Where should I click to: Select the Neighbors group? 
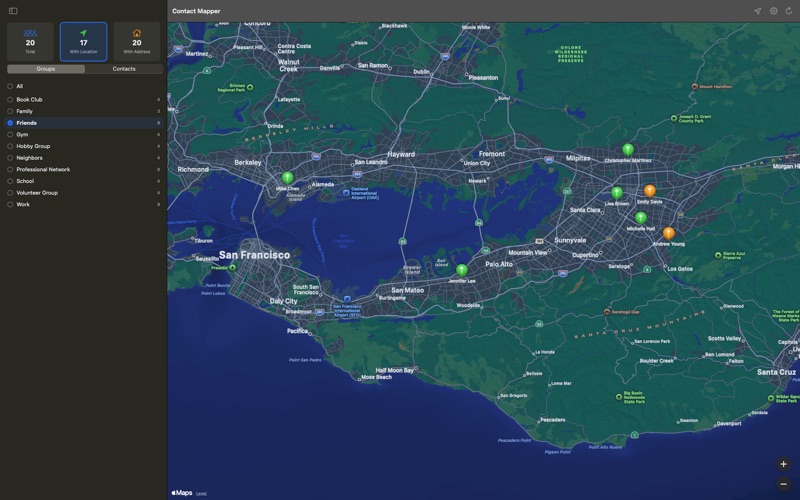[84, 158]
